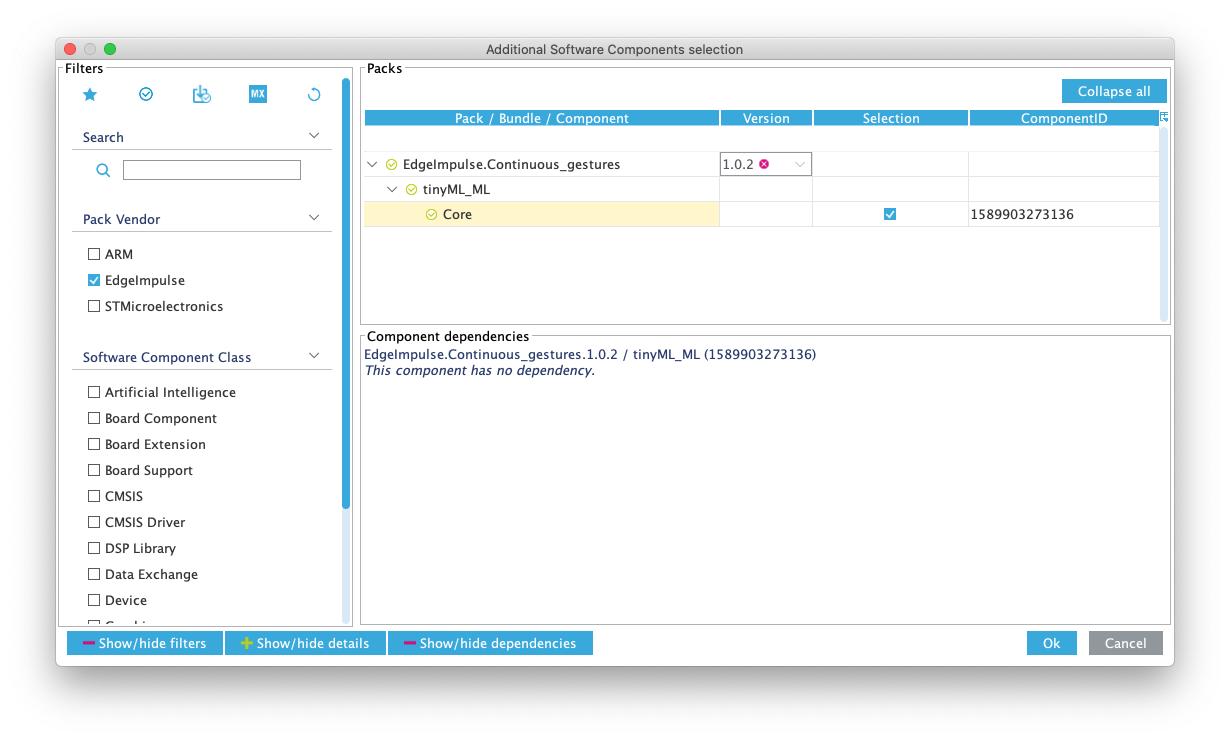Click the status icon beside tinyML_ML

click(x=411, y=189)
